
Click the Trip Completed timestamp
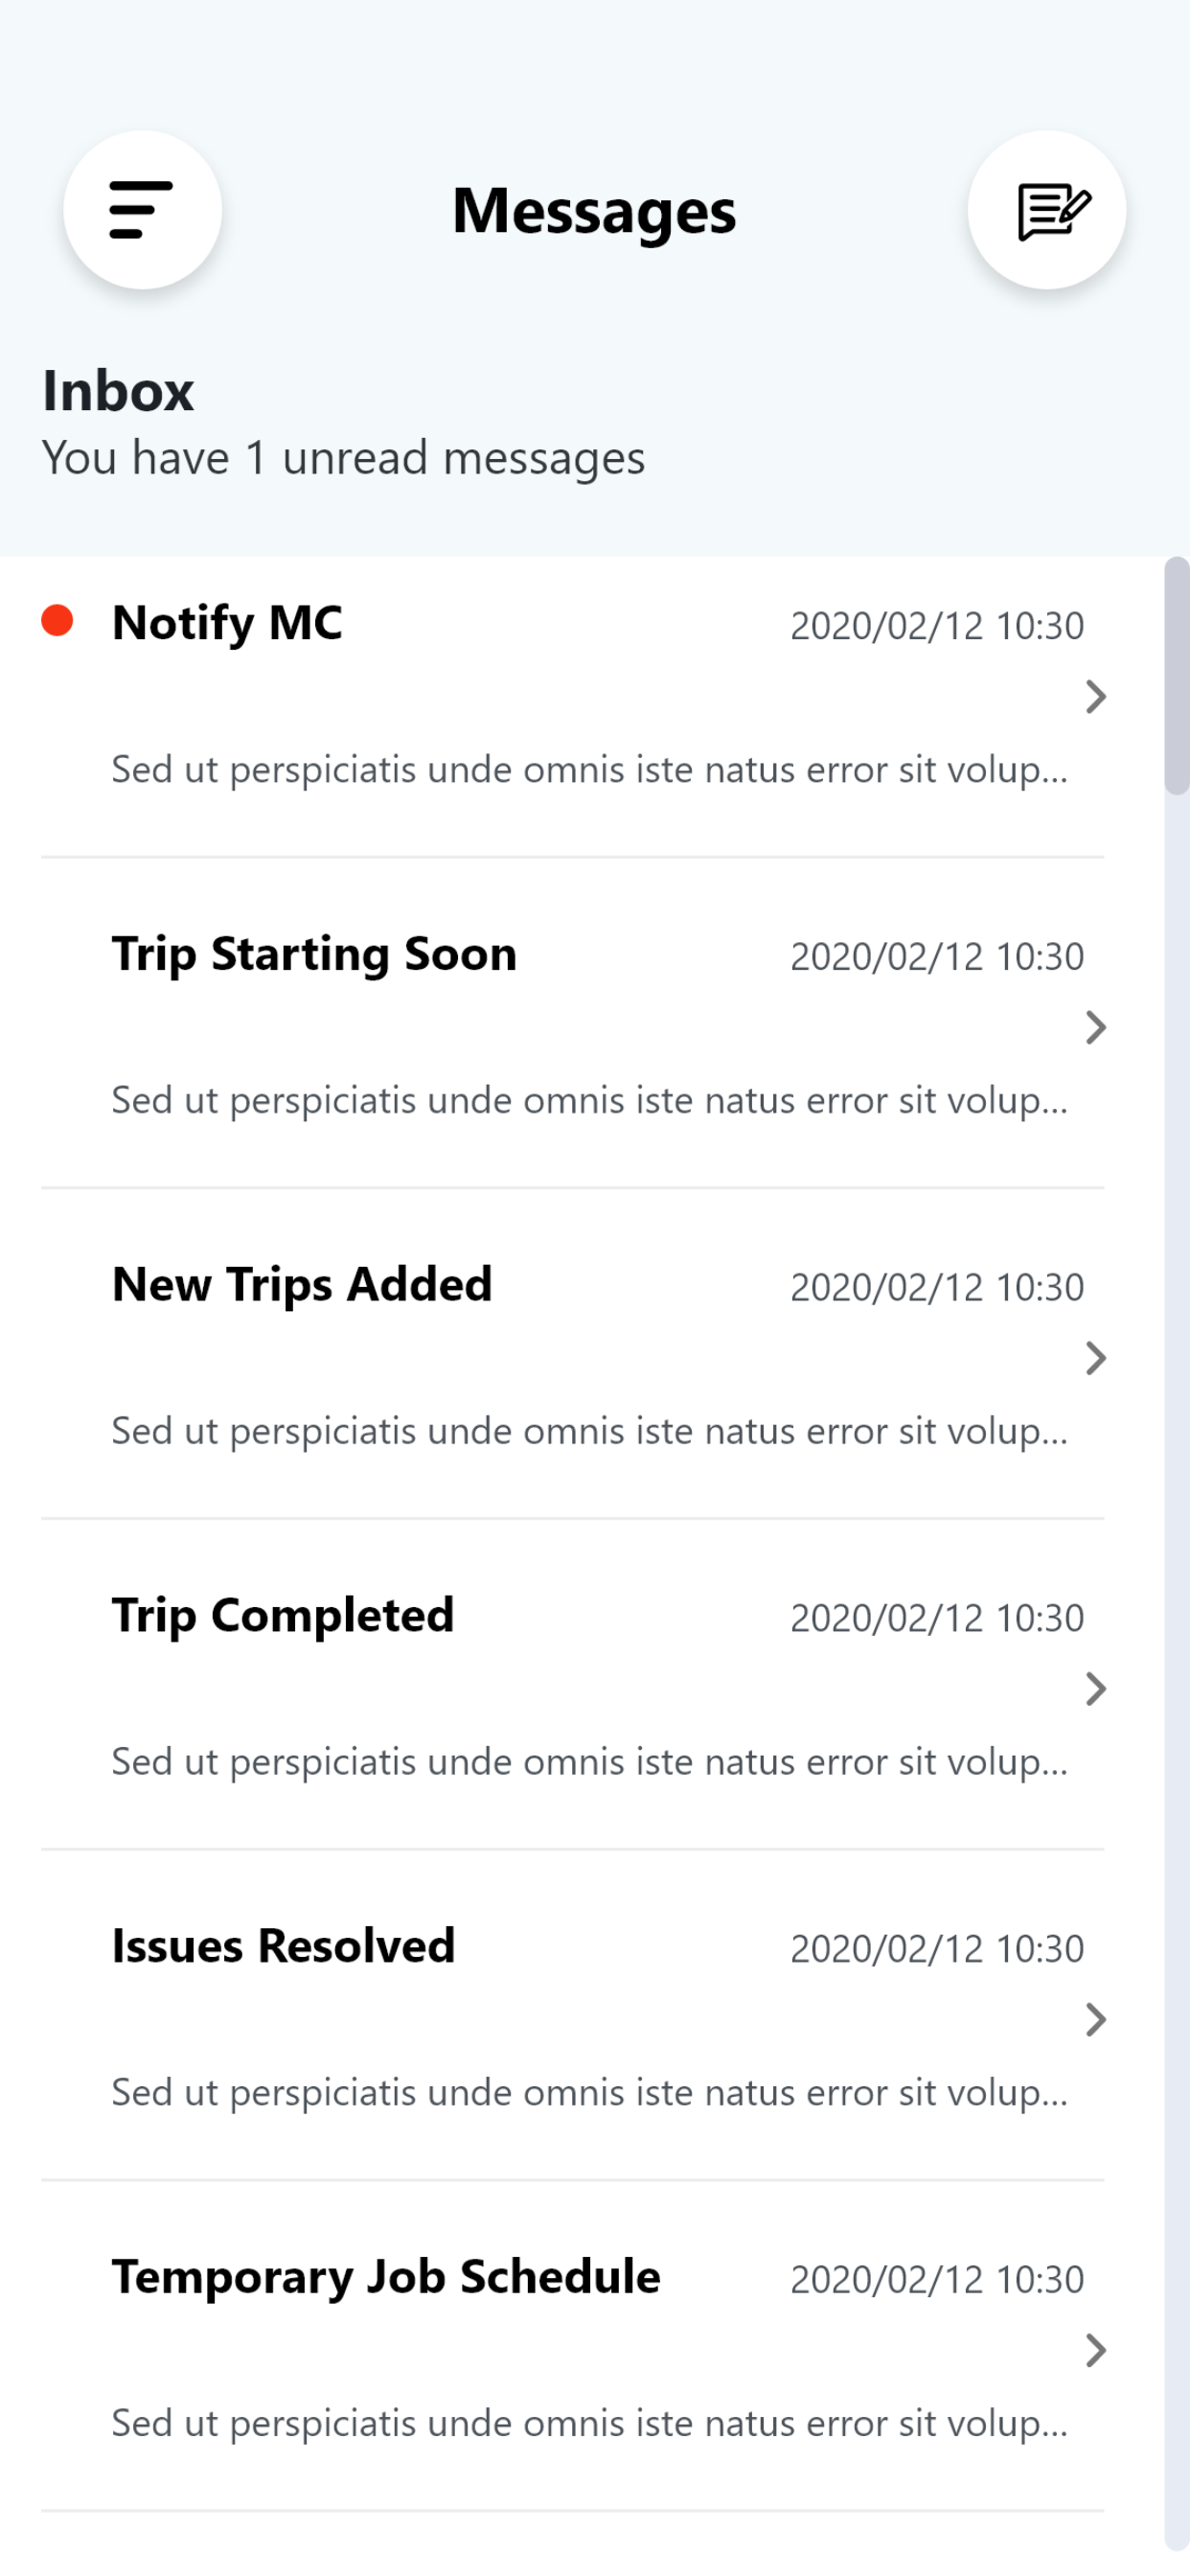pyautogui.click(x=937, y=1618)
